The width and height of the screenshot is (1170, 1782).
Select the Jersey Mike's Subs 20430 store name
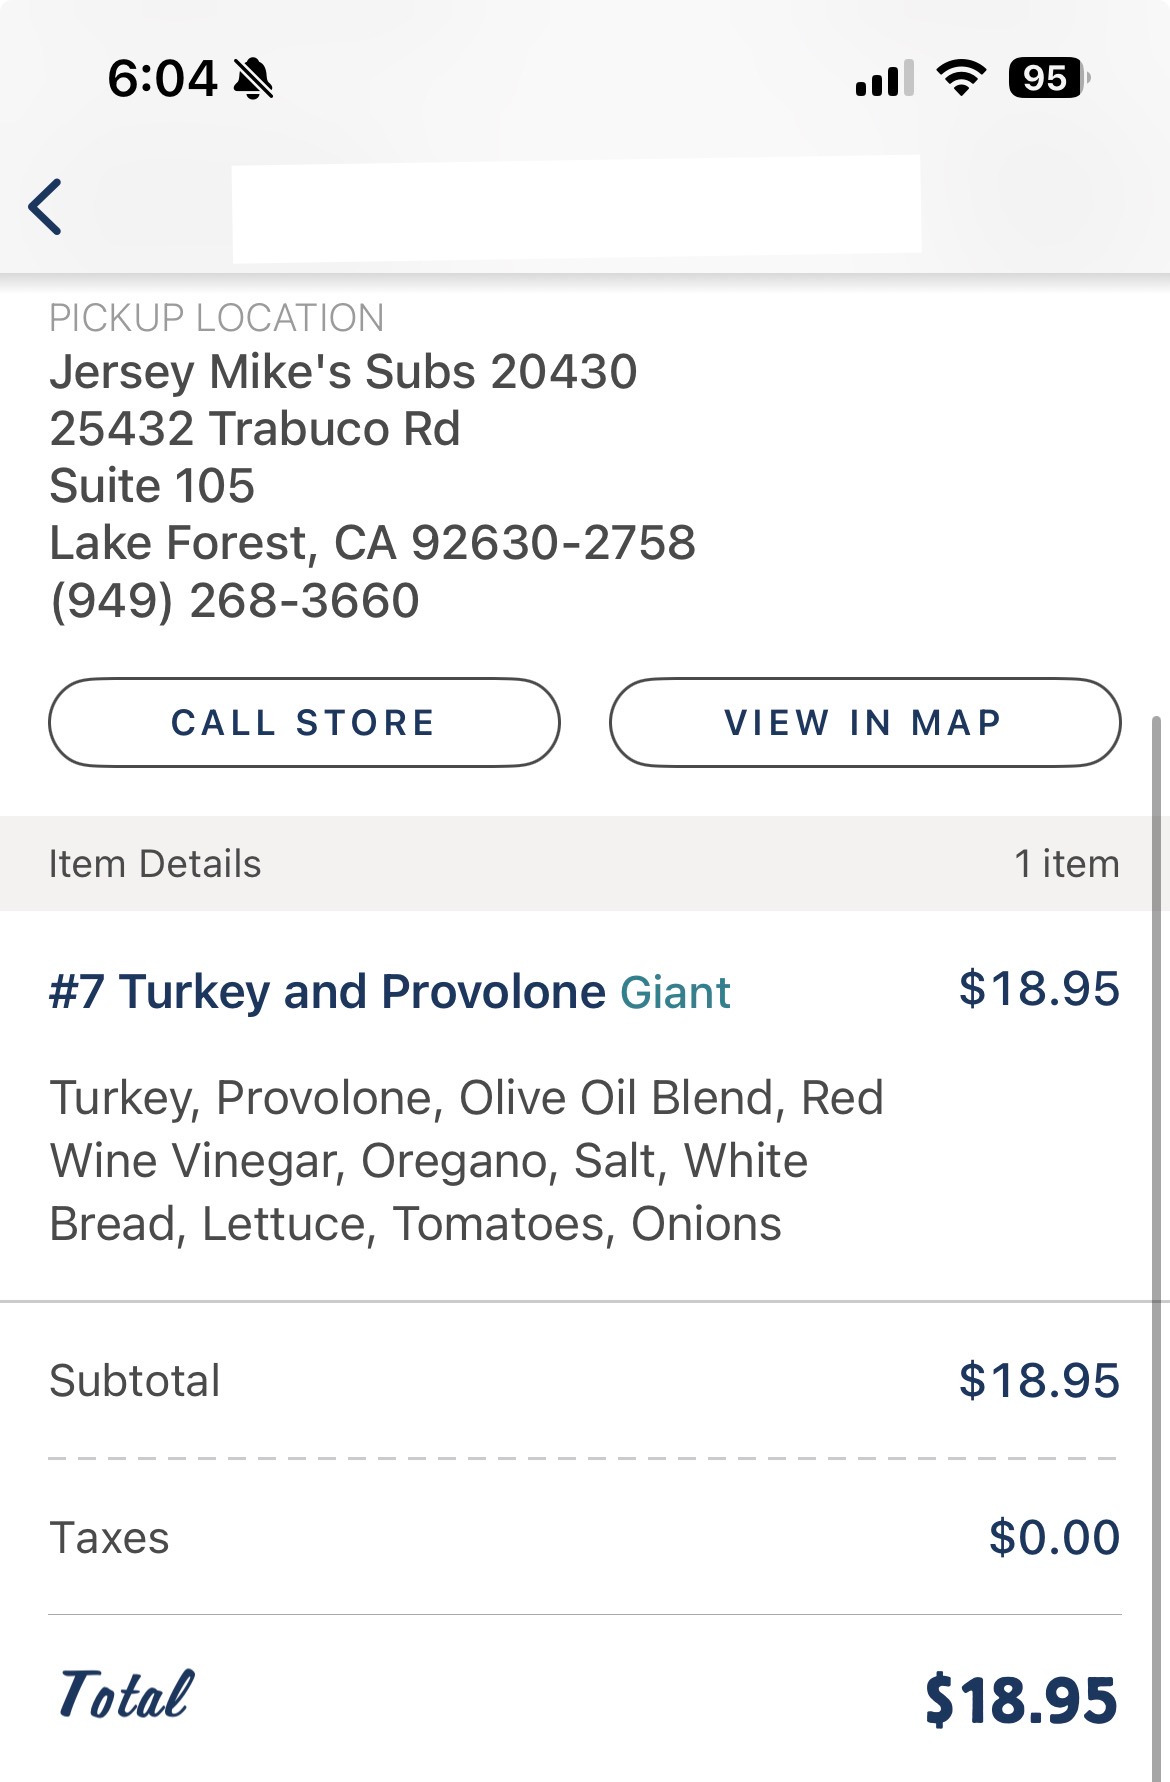[x=343, y=372]
